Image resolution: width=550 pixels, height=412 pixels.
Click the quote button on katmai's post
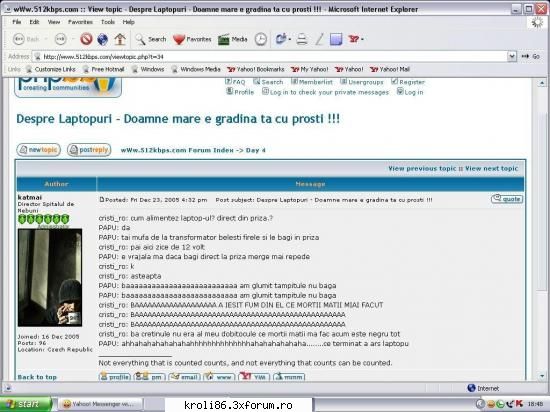(x=507, y=199)
